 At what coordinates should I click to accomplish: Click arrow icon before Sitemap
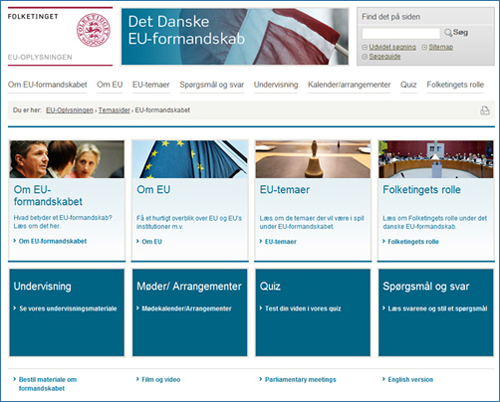tap(424, 47)
